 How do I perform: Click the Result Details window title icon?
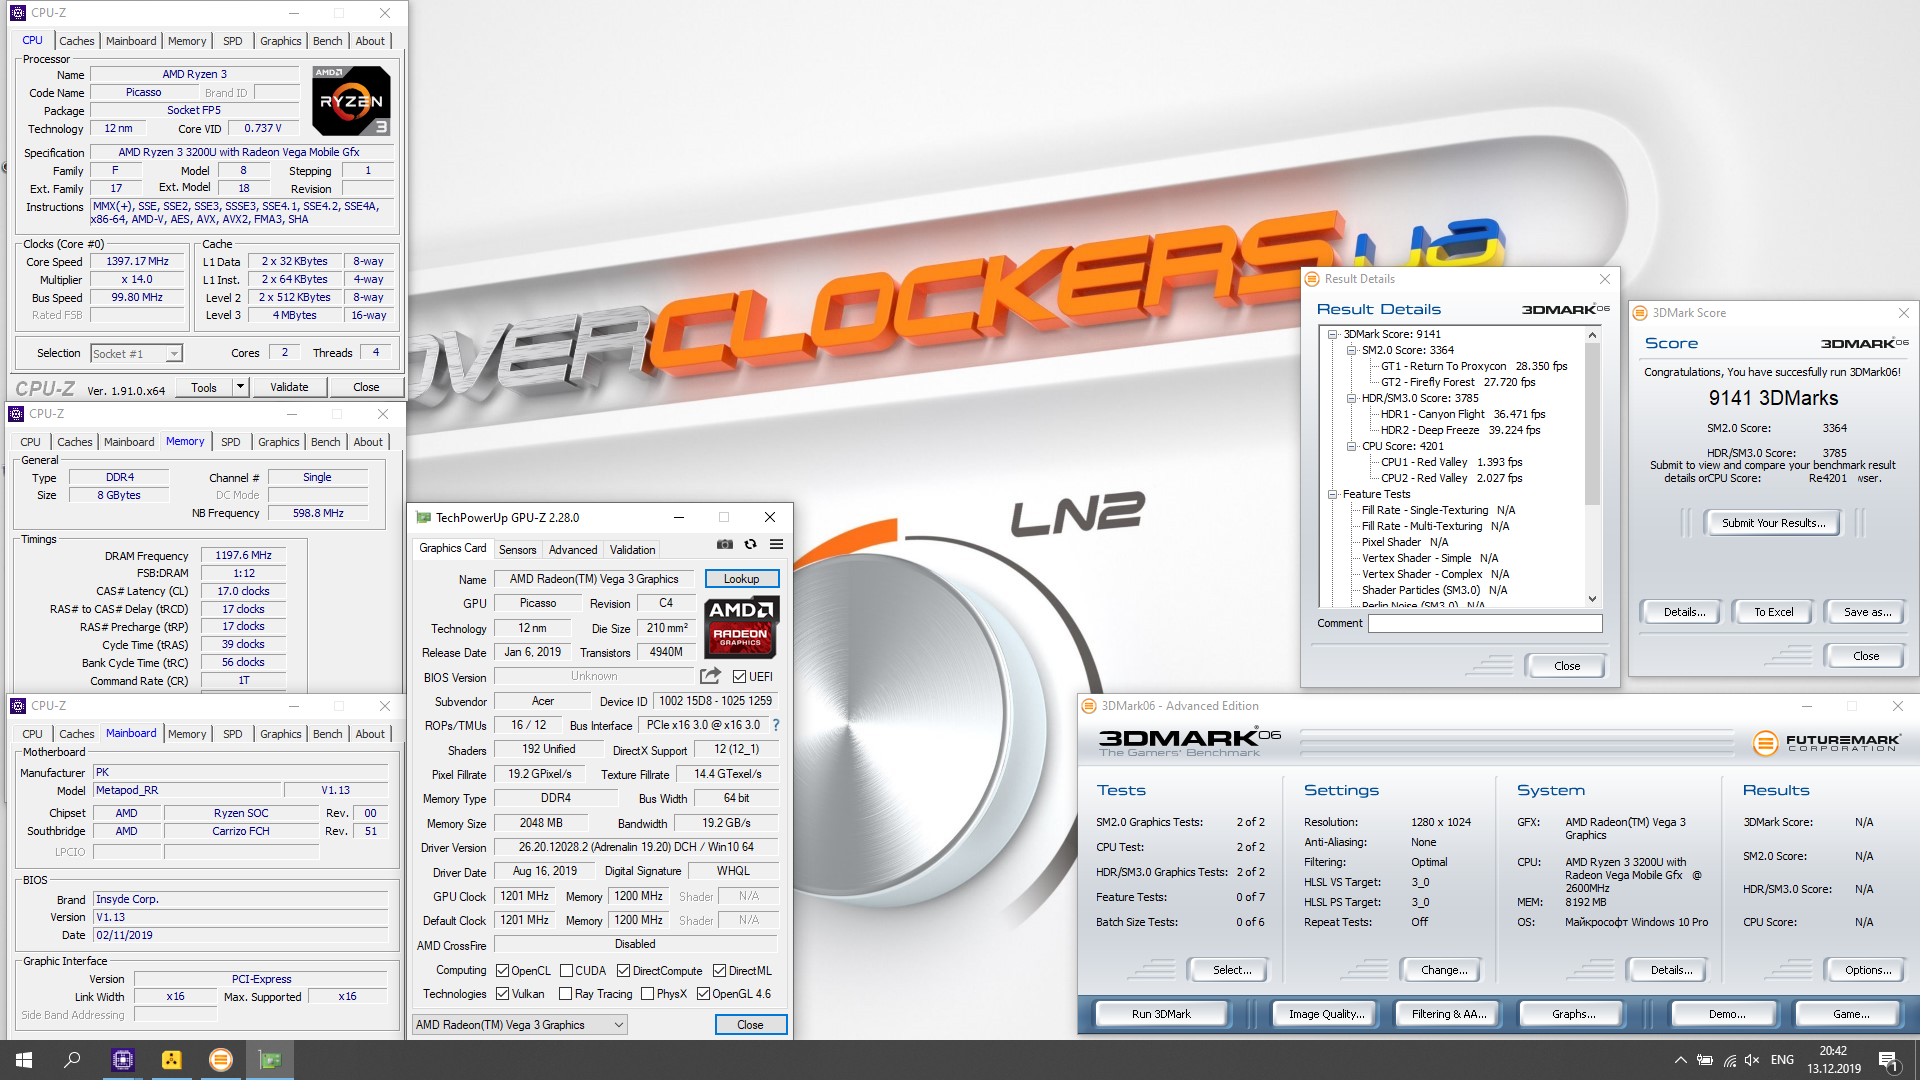(x=1313, y=279)
